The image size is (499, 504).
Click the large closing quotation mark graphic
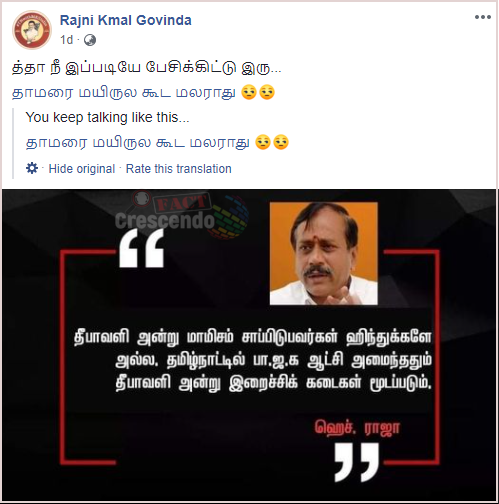tap(357, 462)
